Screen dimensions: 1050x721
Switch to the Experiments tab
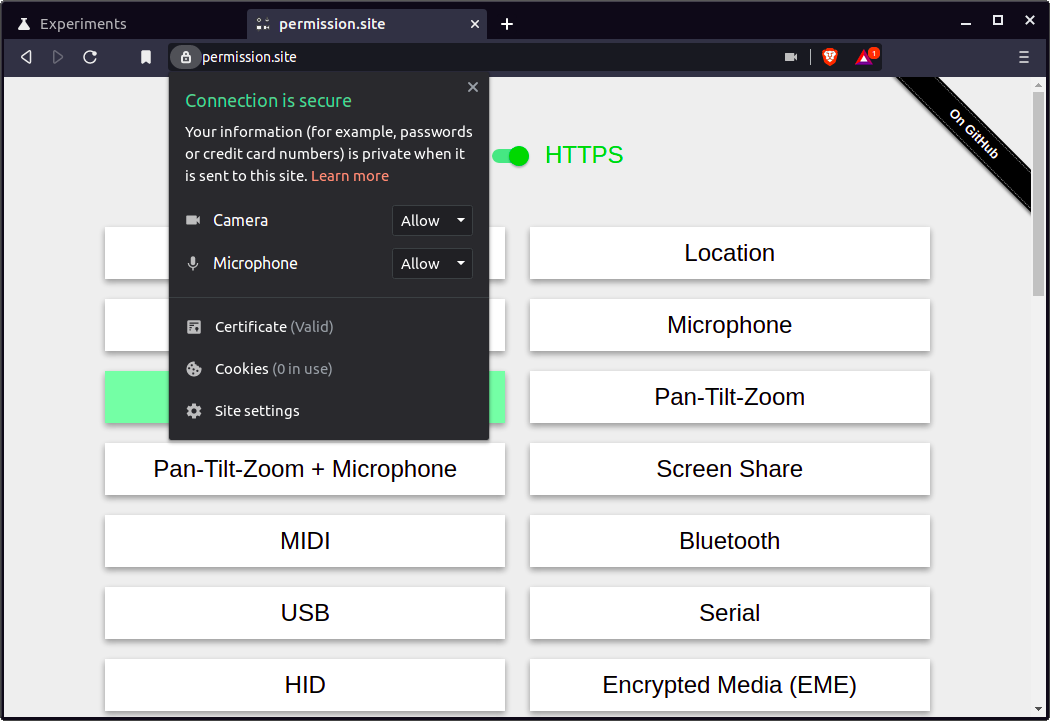125,24
